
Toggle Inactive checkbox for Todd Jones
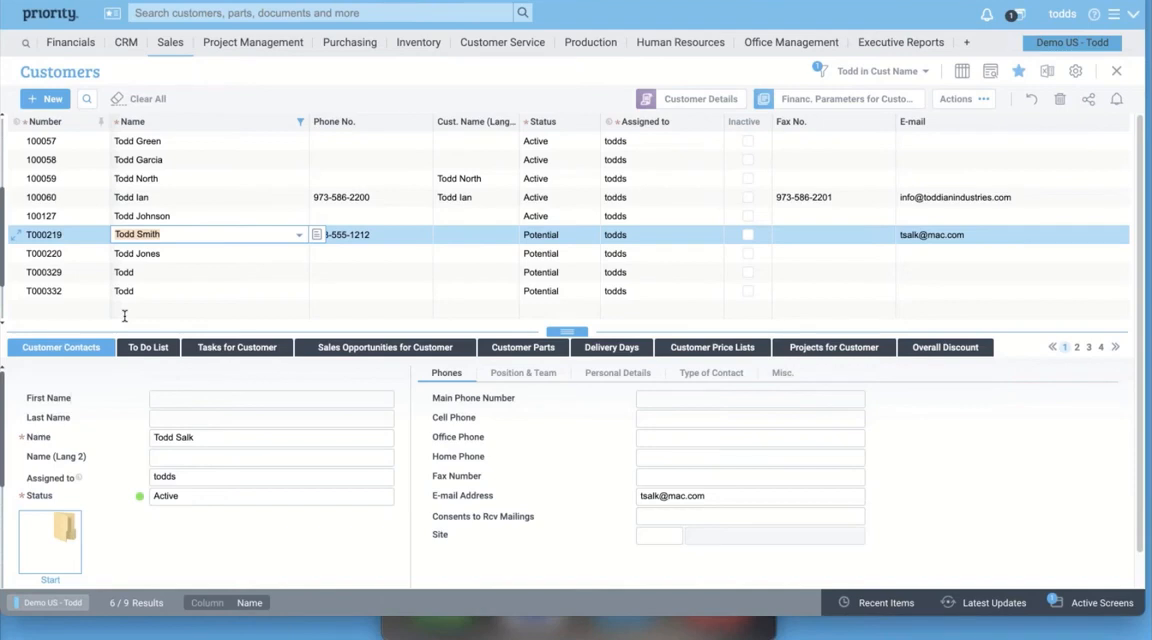[747, 254]
